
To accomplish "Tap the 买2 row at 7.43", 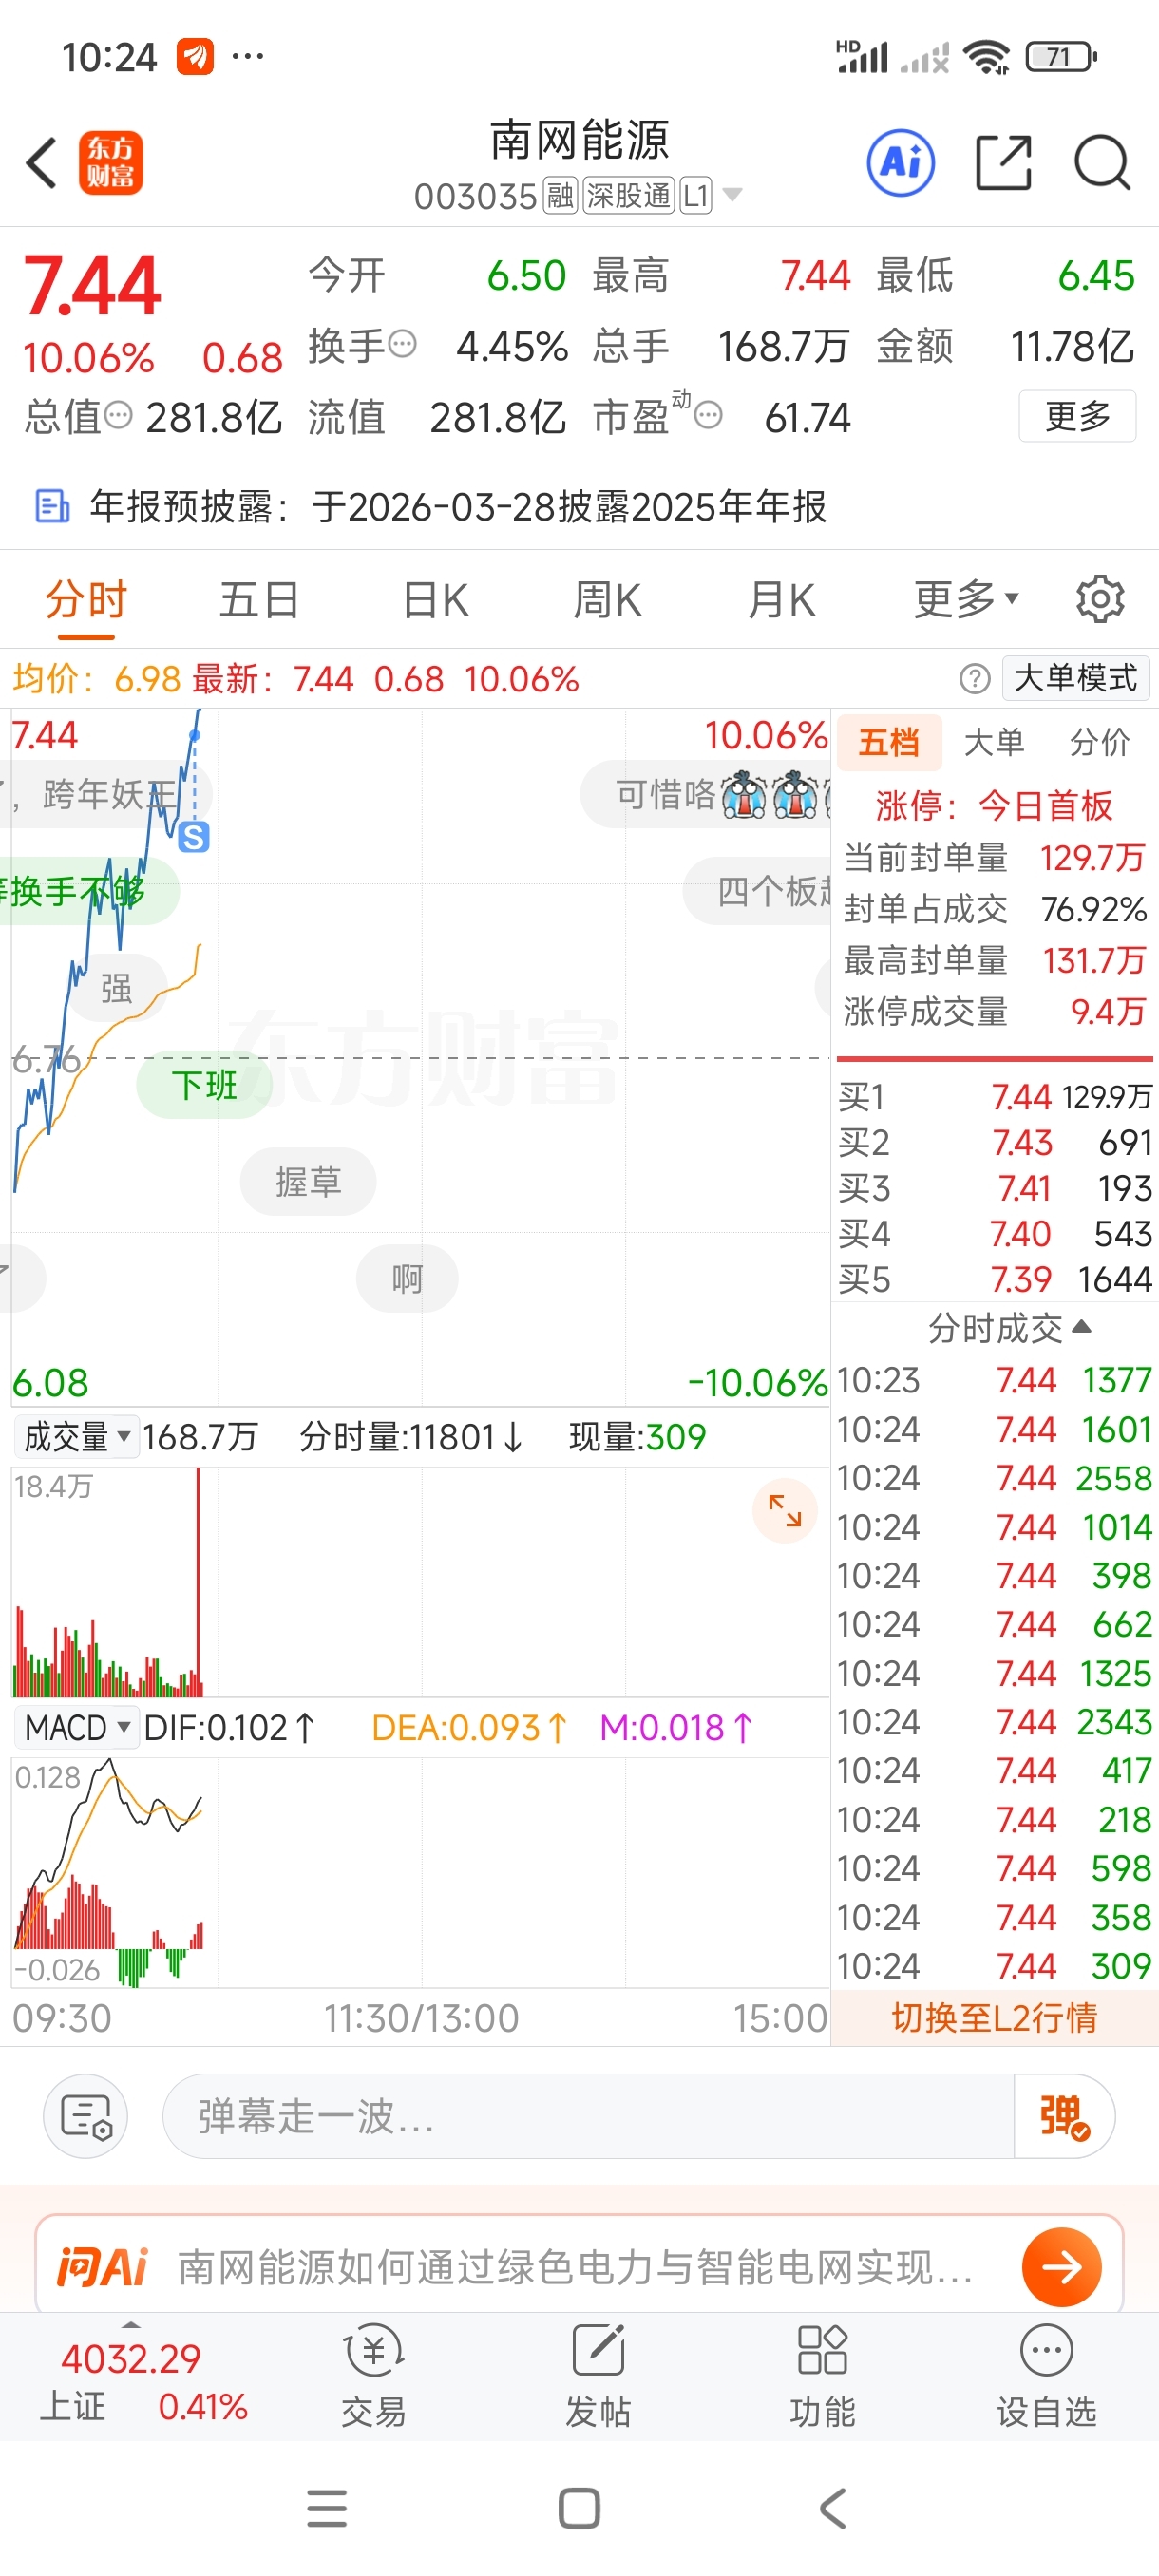I will click(995, 1142).
